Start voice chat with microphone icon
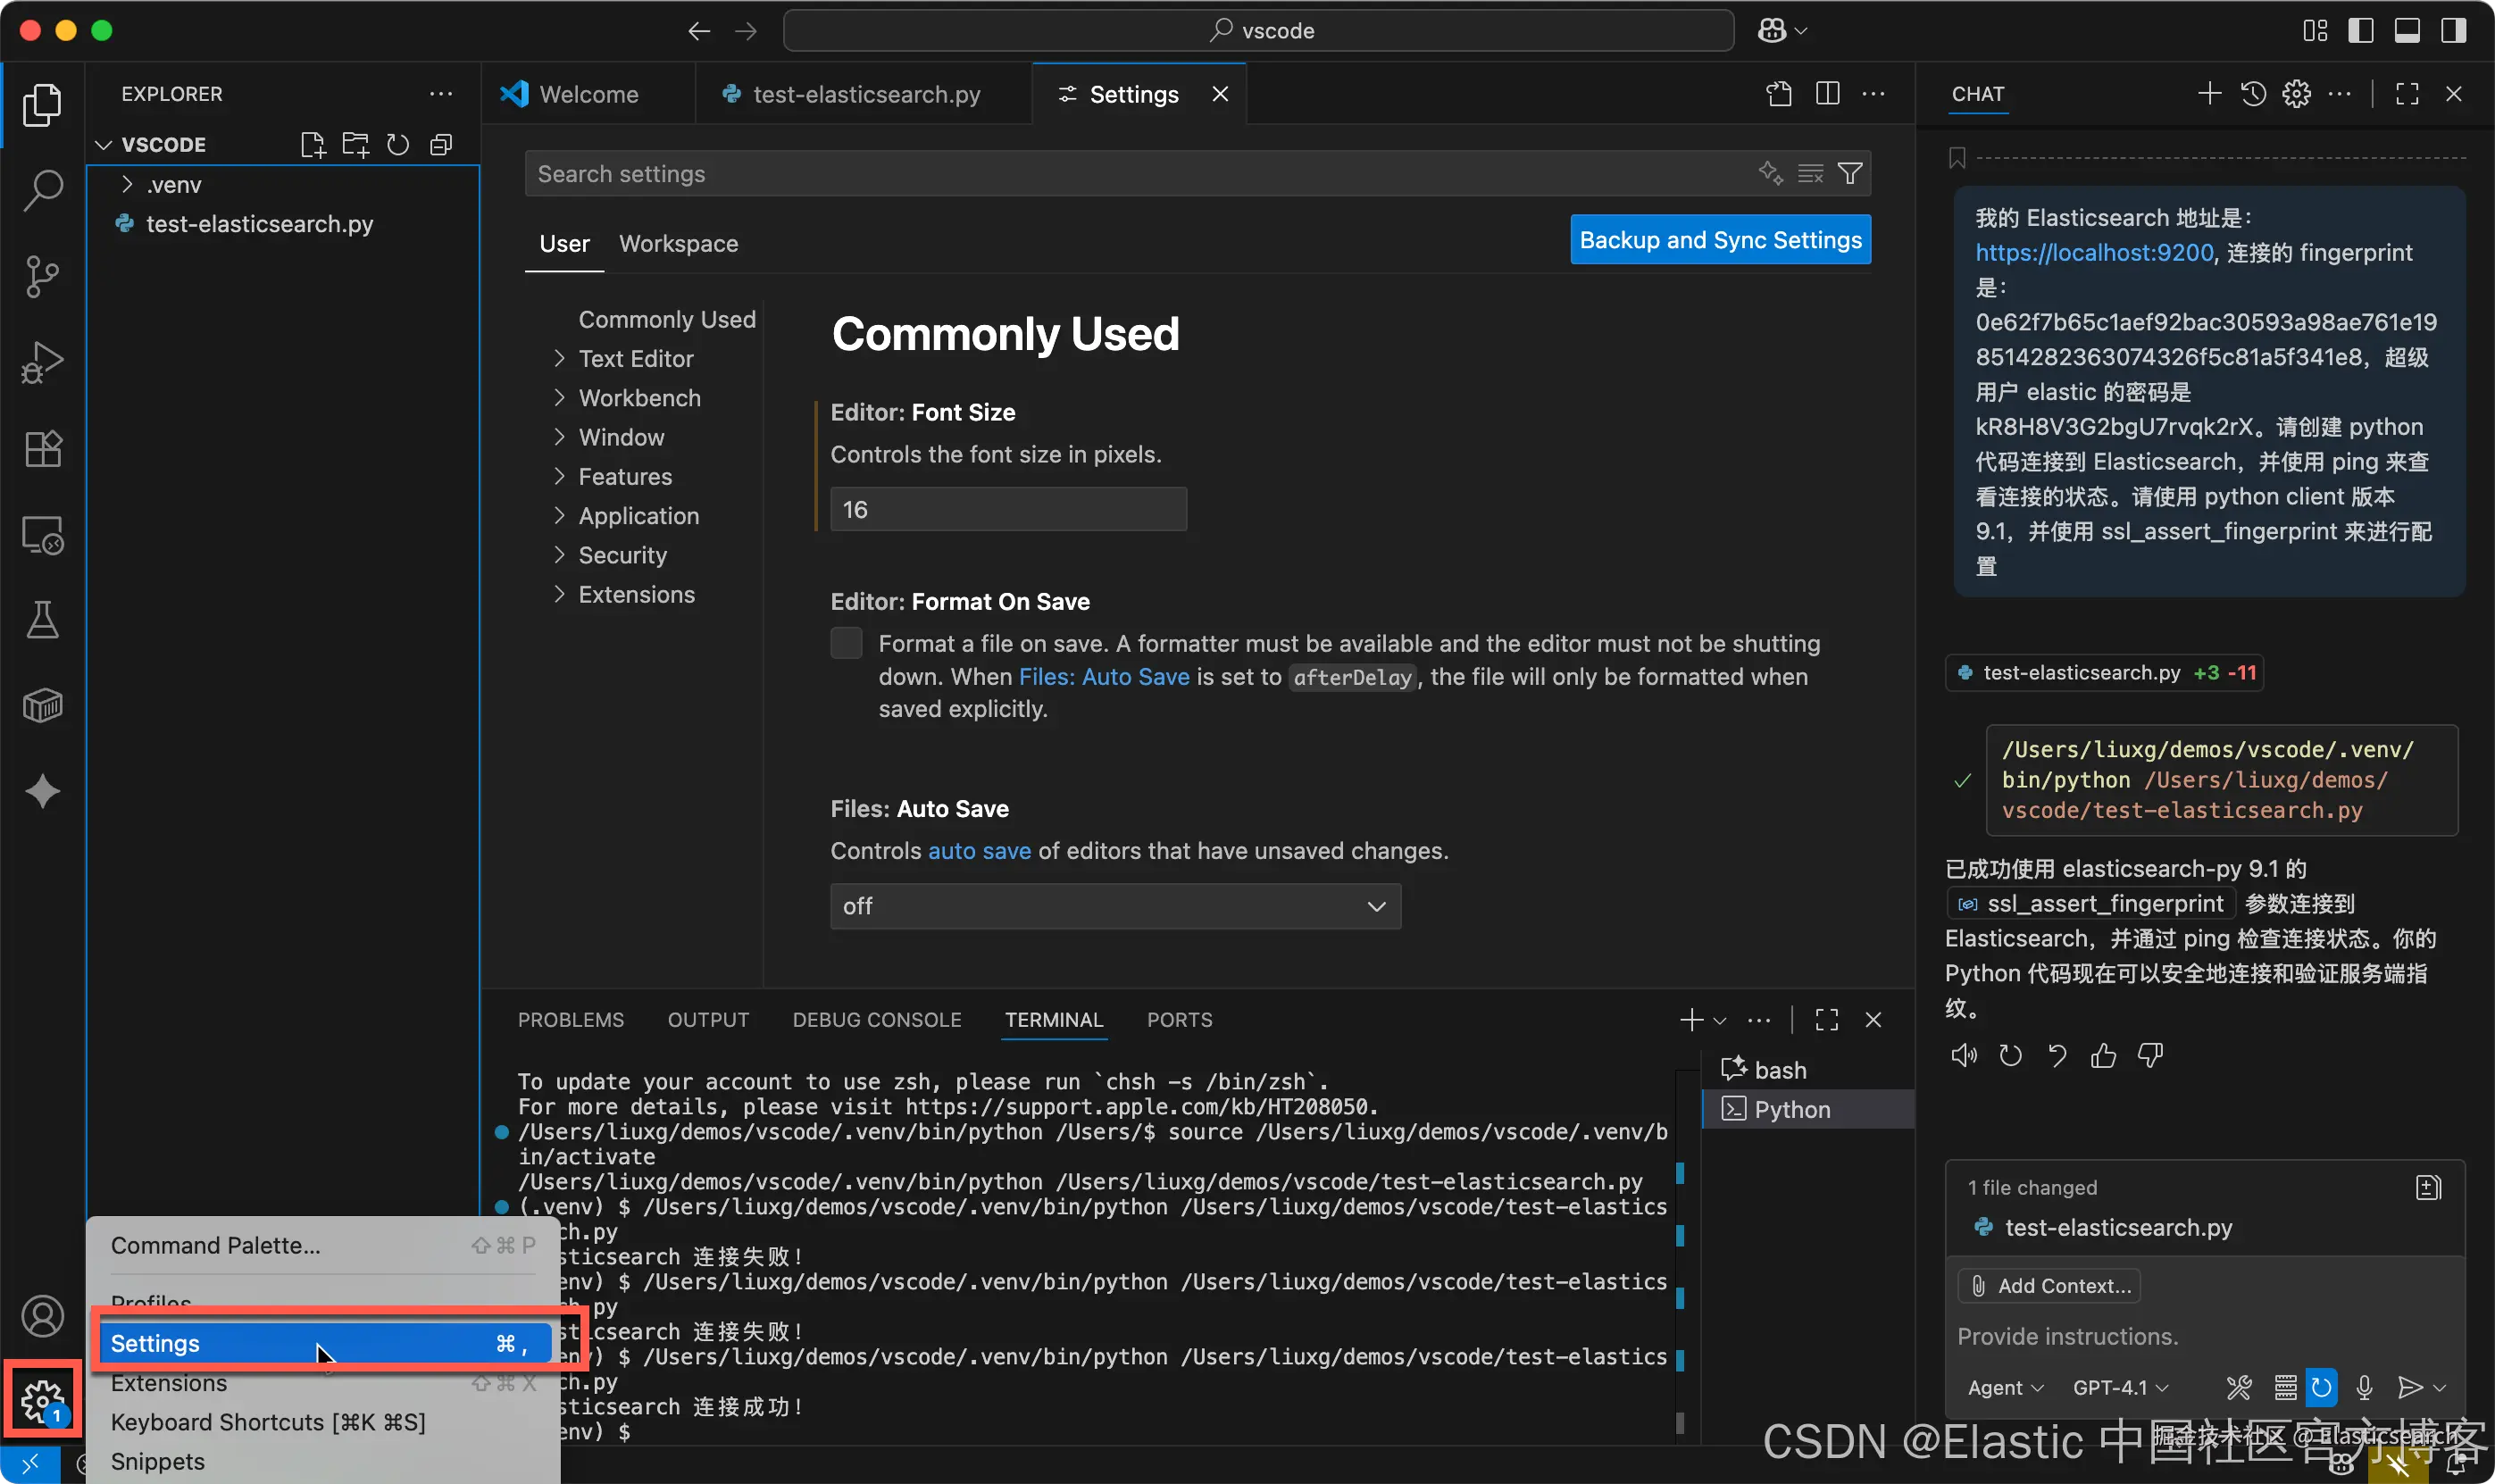This screenshot has width=2495, height=1484. click(2364, 1388)
